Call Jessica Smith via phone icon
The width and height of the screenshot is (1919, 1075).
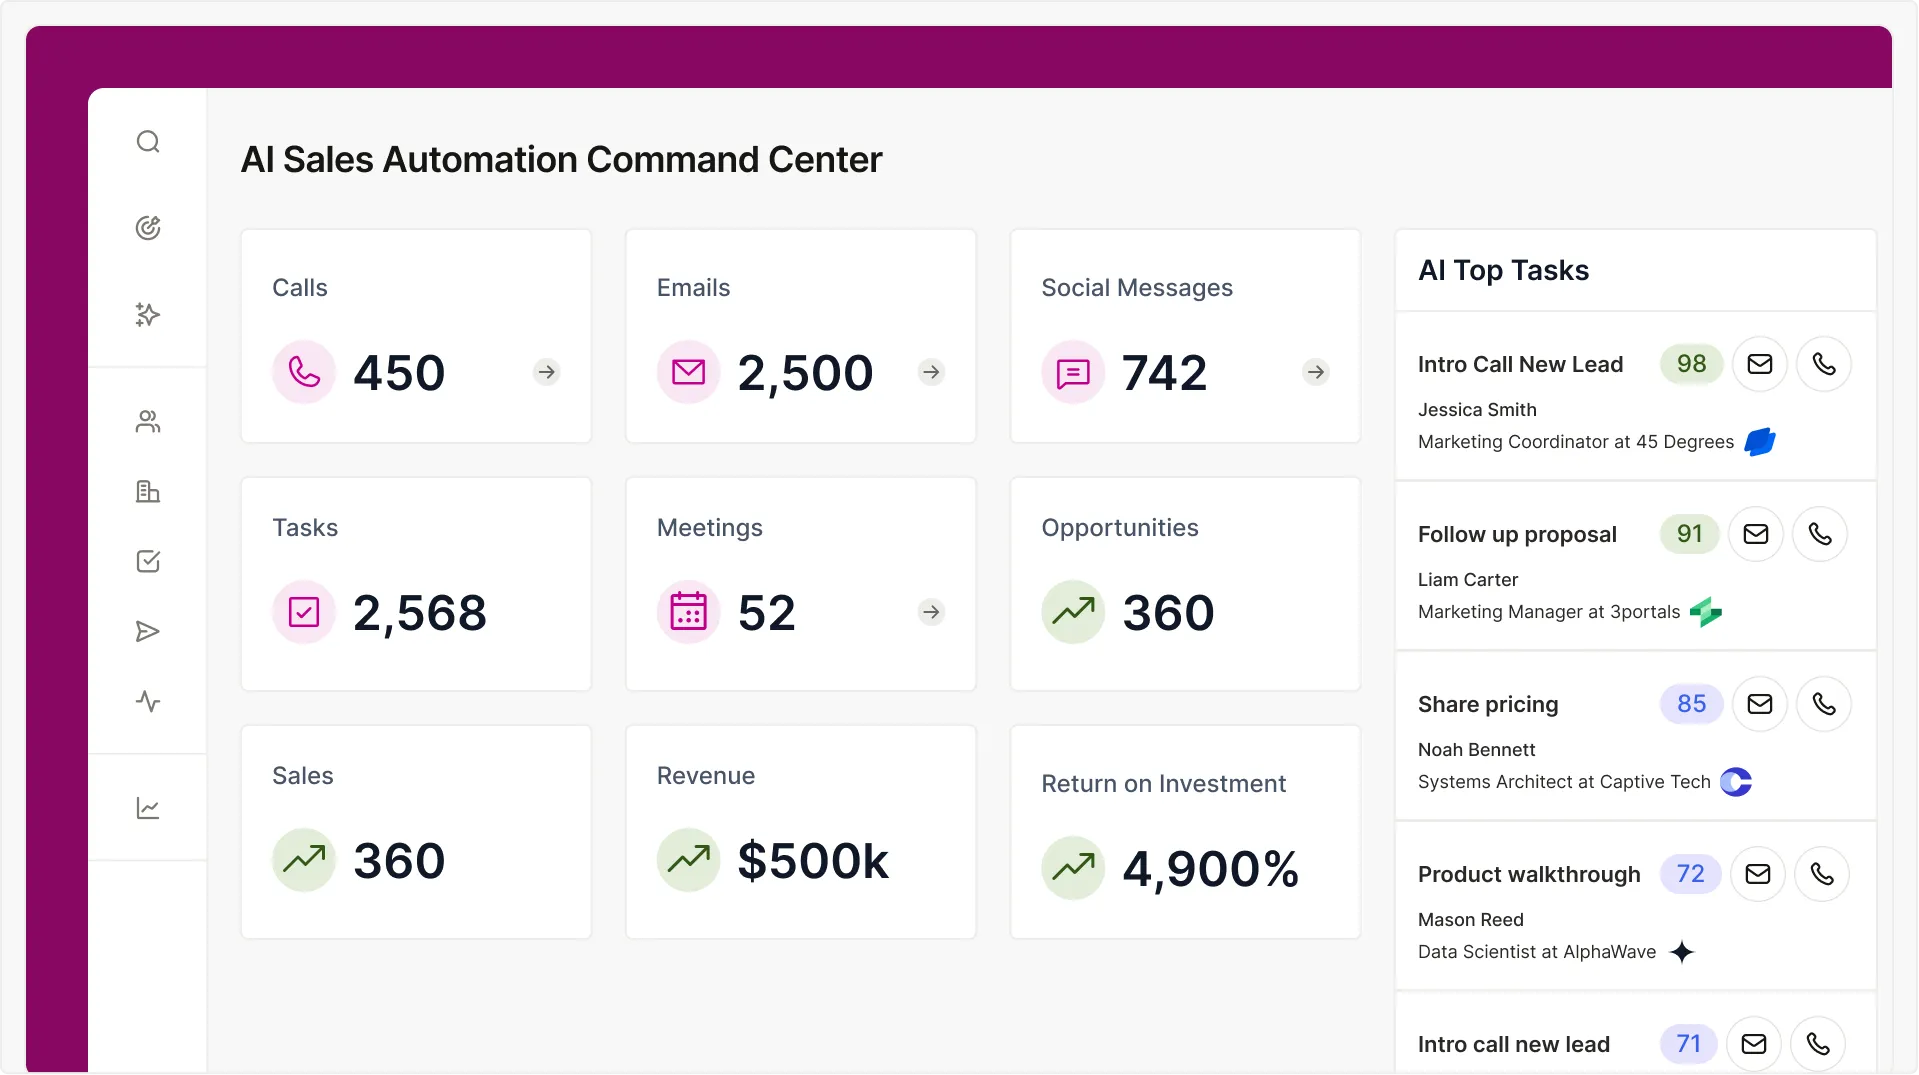(x=1824, y=363)
